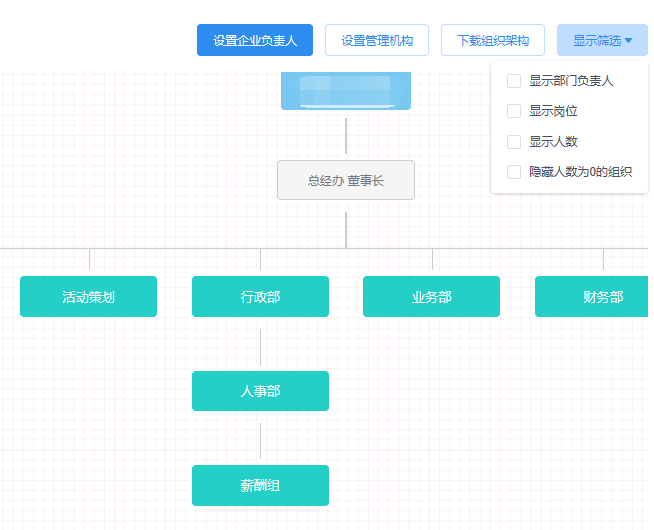654x530 pixels.
Task: Check the 显示人数 option
Action: point(514,142)
